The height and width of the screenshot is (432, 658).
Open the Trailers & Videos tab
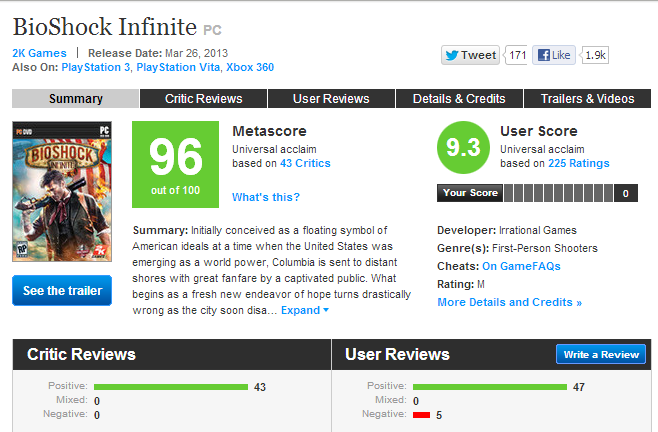click(588, 99)
